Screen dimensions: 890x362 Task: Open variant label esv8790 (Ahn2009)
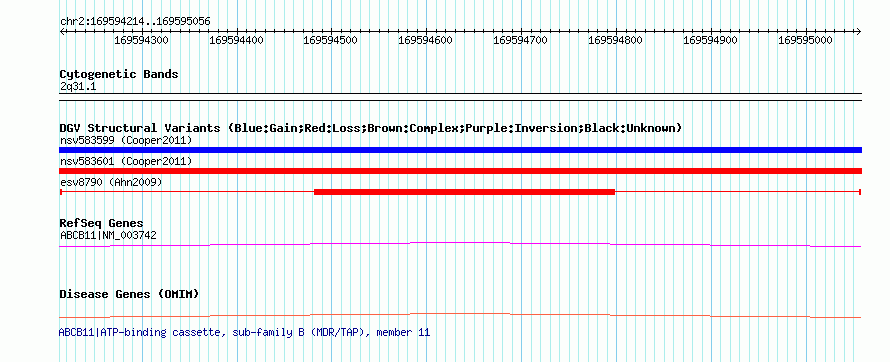pyautogui.click(x=111, y=183)
